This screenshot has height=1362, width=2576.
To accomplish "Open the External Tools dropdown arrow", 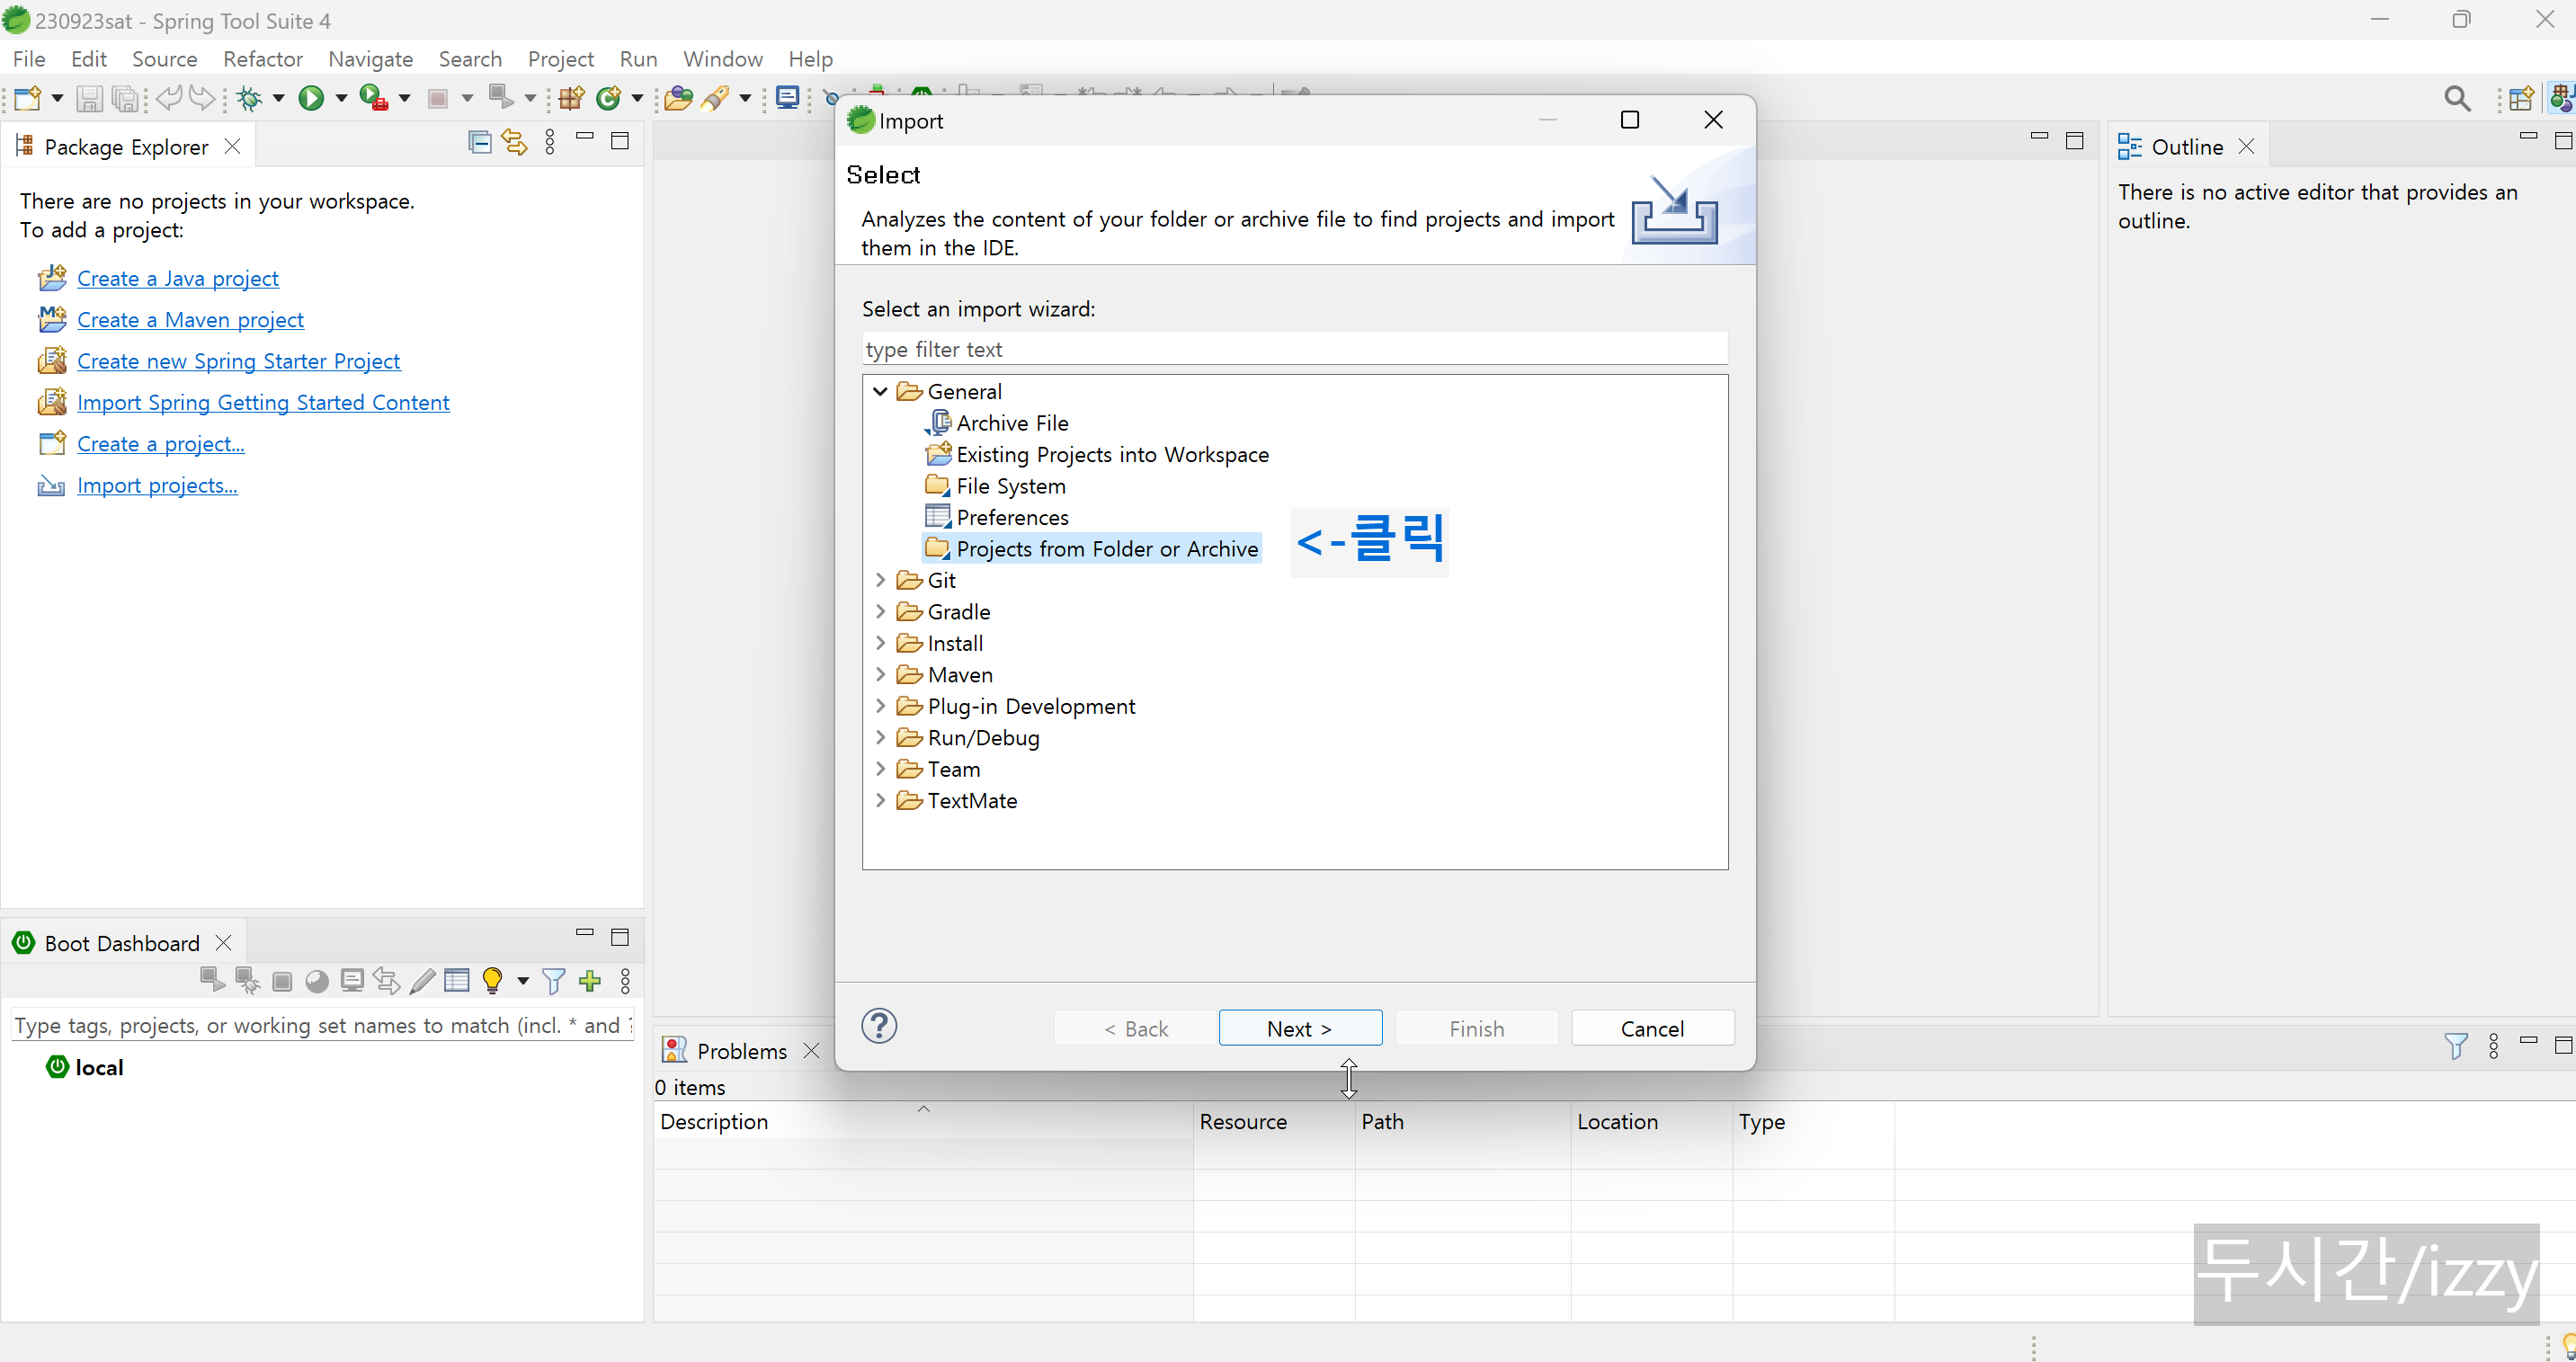I will 405,98.
